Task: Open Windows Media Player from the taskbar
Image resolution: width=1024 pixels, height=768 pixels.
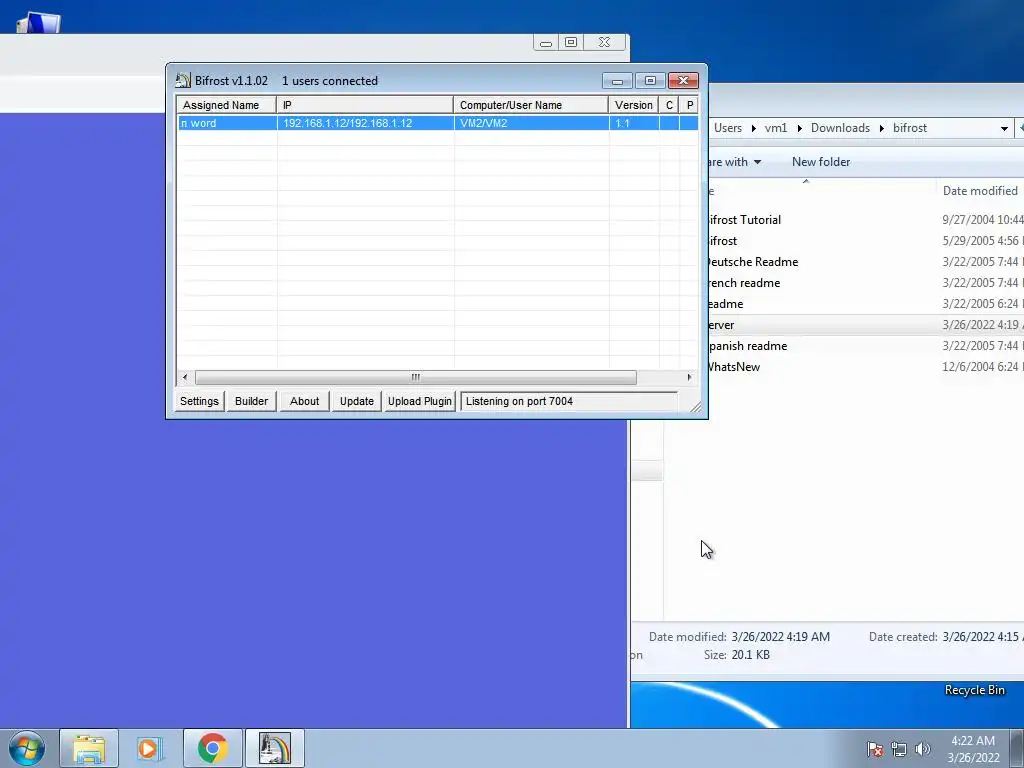Action: 150,748
